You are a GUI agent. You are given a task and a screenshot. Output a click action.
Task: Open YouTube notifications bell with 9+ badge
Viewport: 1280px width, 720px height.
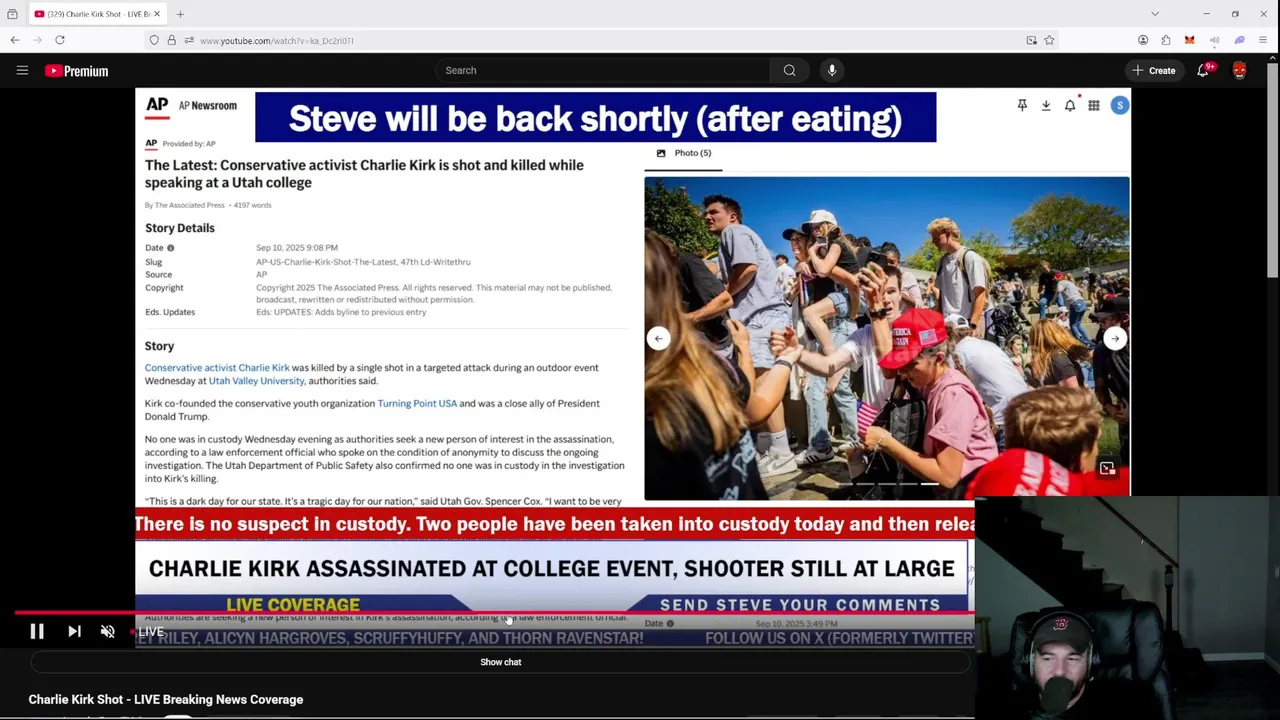click(x=1203, y=70)
